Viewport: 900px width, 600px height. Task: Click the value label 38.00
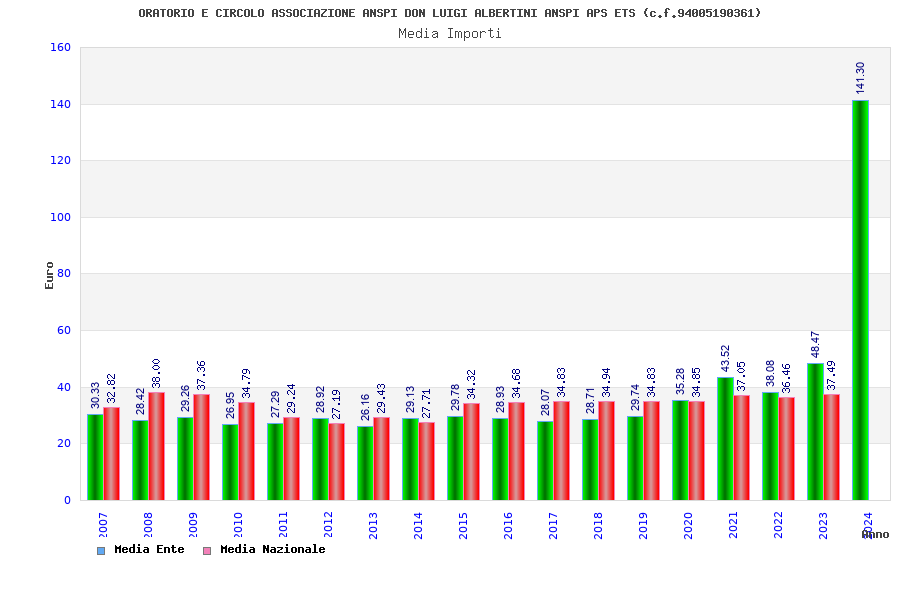(156, 373)
